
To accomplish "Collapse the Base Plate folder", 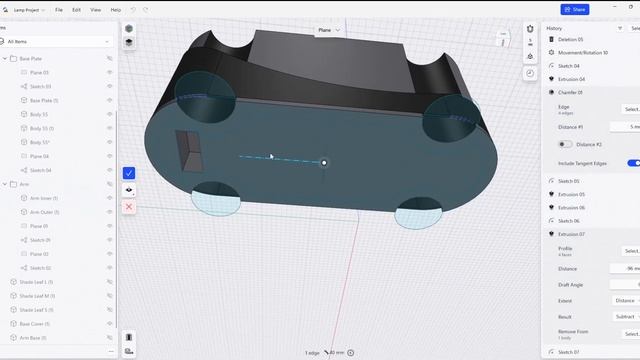I will tap(5, 59).
